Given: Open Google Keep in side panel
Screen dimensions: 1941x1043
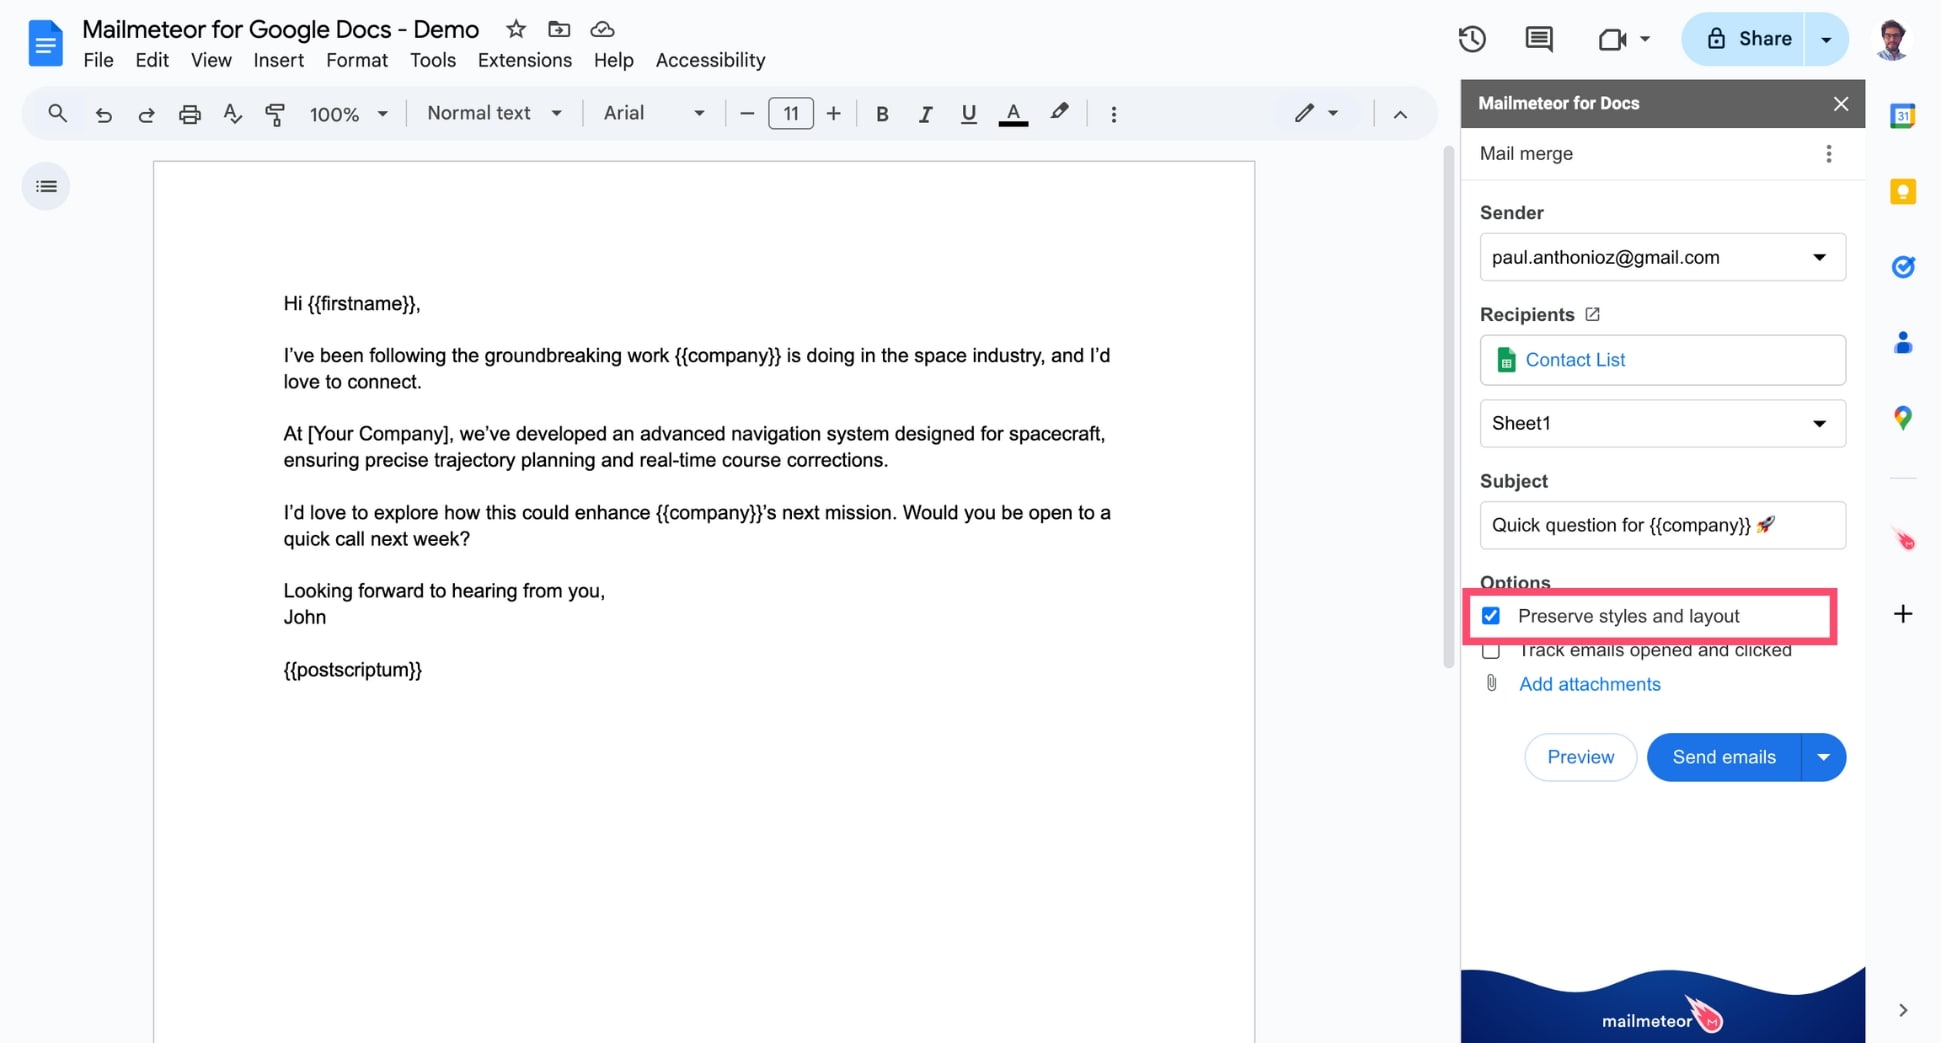Looking at the screenshot, I should (x=1902, y=192).
